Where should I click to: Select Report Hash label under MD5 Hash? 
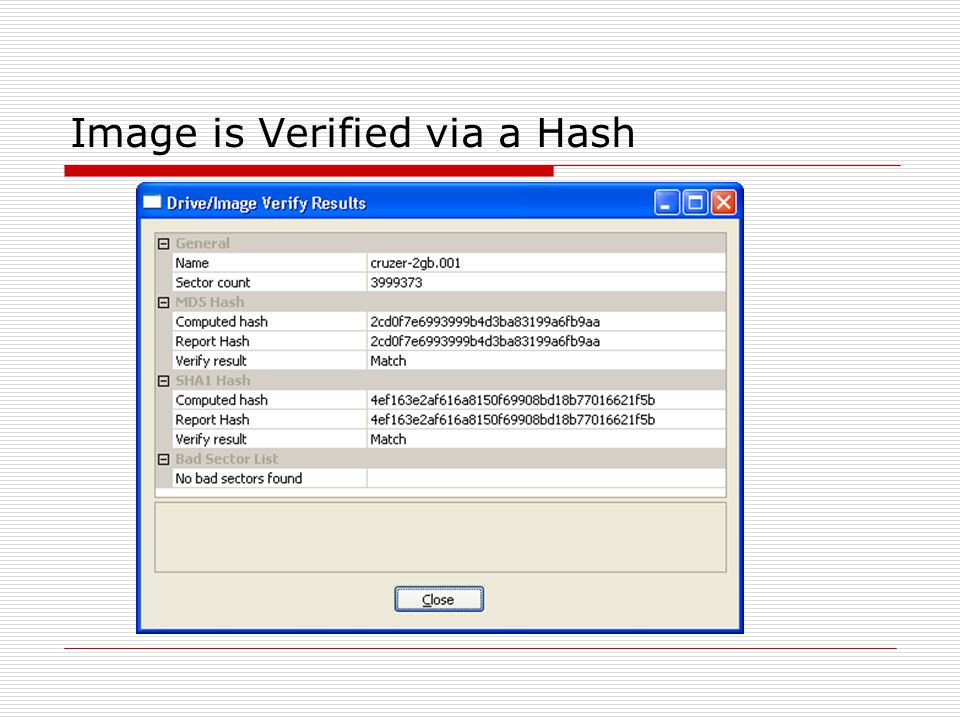(x=212, y=342)
